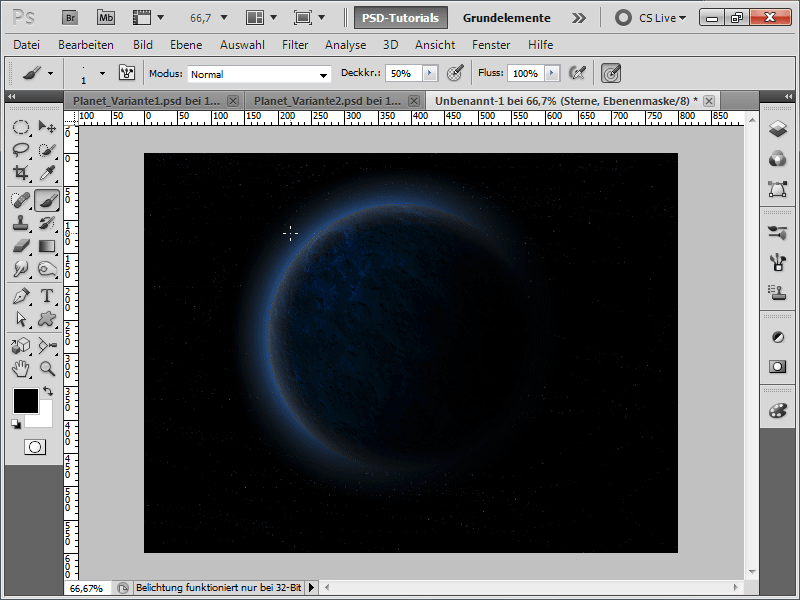Select the Eyedropper tool
Screen dimensions: 800x600
click(47, 172)
